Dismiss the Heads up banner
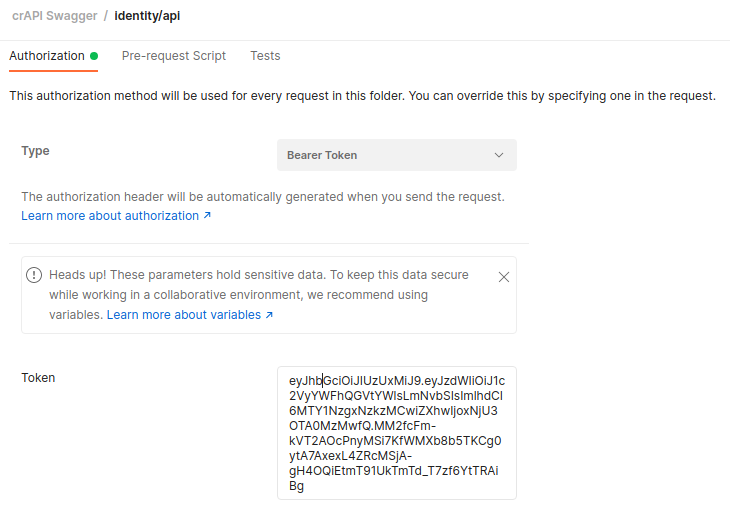 pos(504,277)
